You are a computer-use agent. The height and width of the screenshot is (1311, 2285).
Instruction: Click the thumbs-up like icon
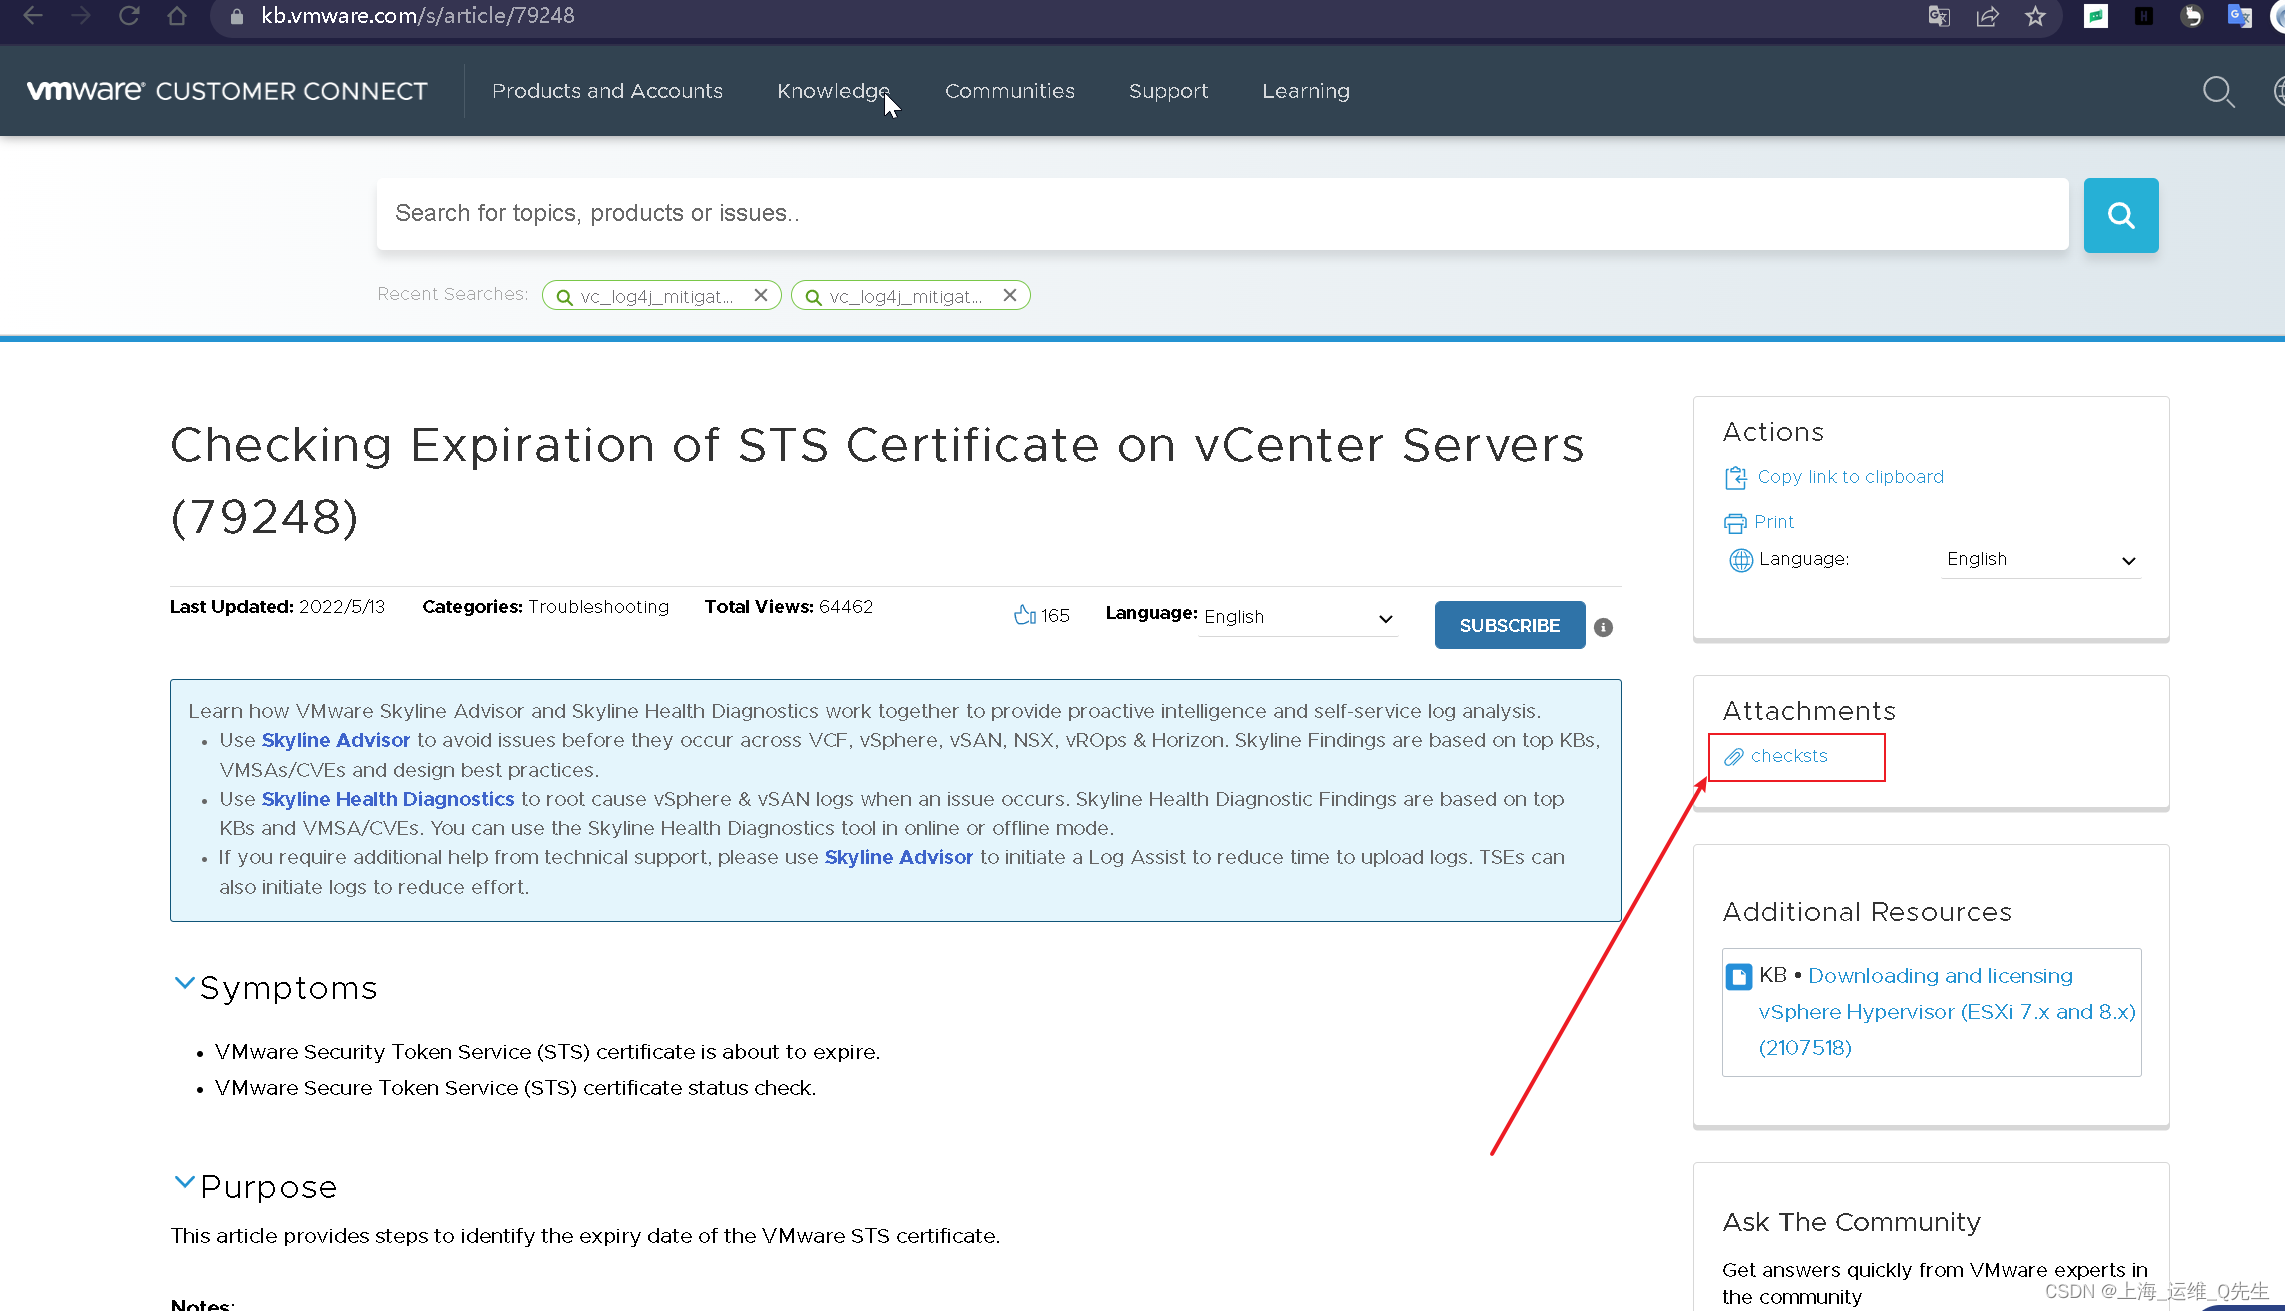click(x=1024, y=615)
